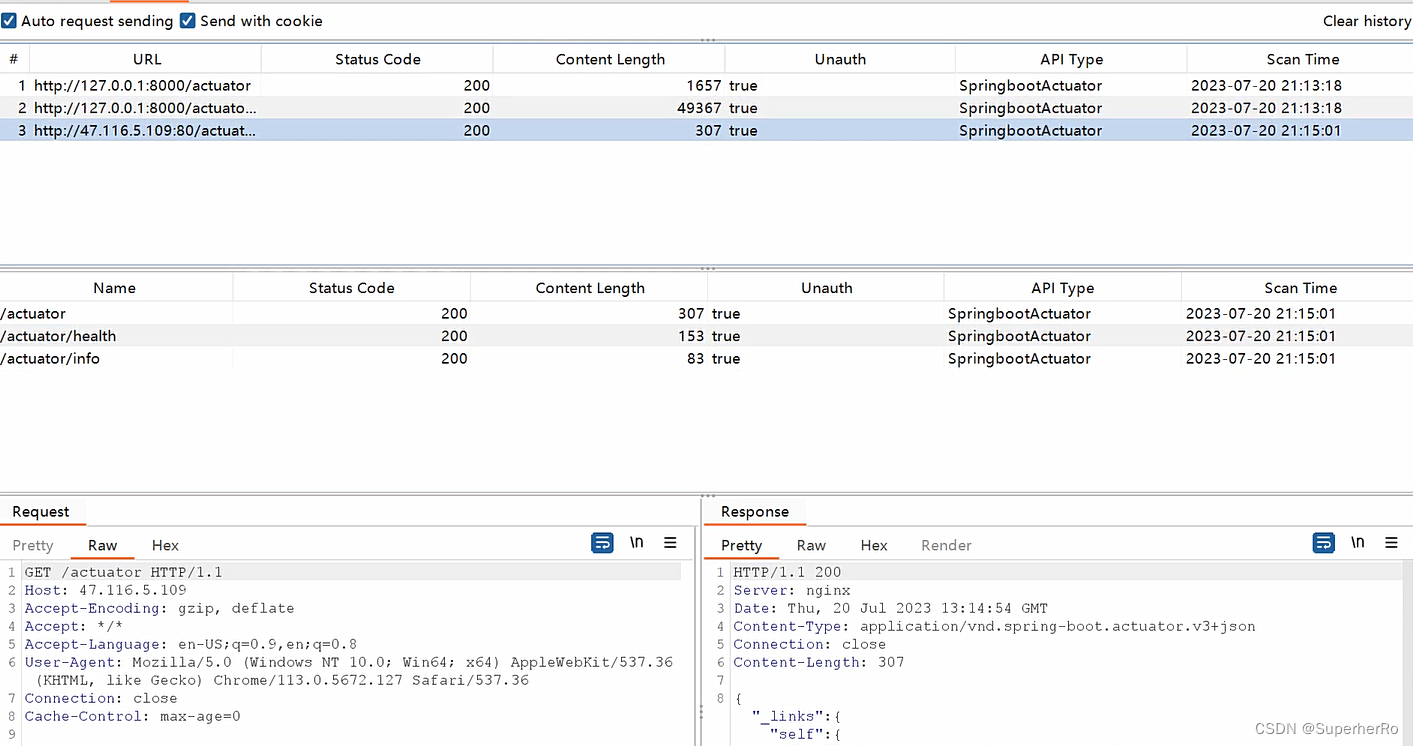This screenshot has height=746, width=1413.
Task: Sort lower table by Scan Time header
Action: pyautogui.click(x=1300, y=288)
